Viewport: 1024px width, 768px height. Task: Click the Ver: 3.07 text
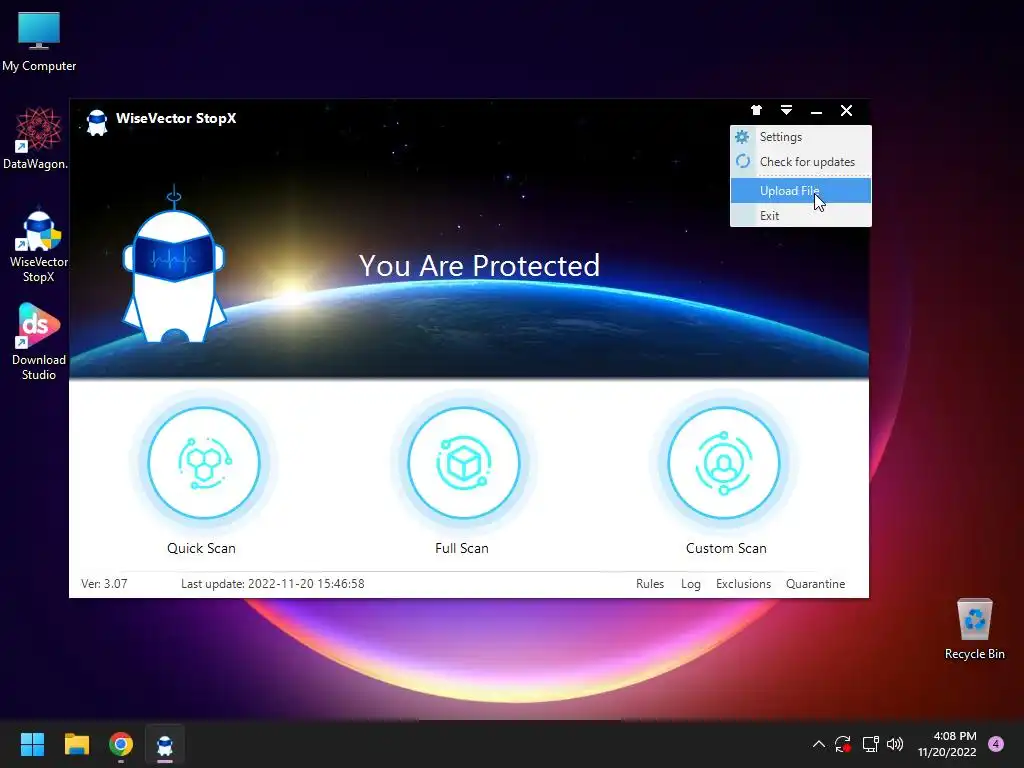click(x=104, y=584)
